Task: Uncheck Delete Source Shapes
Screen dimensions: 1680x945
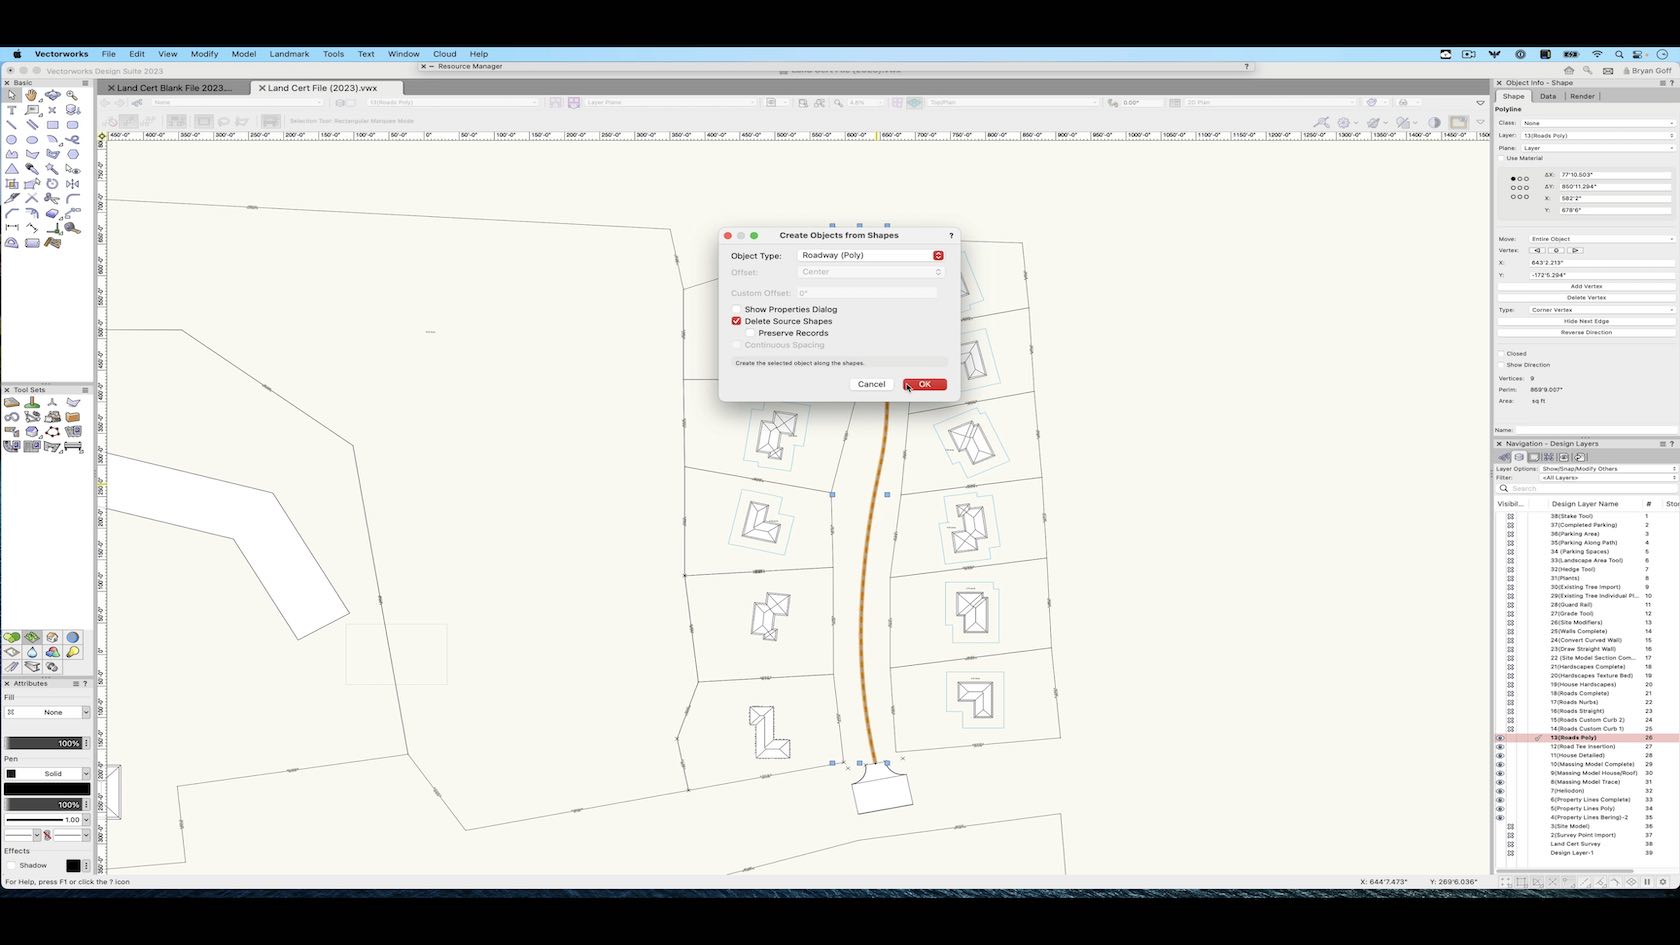Action: click(736, 321)
